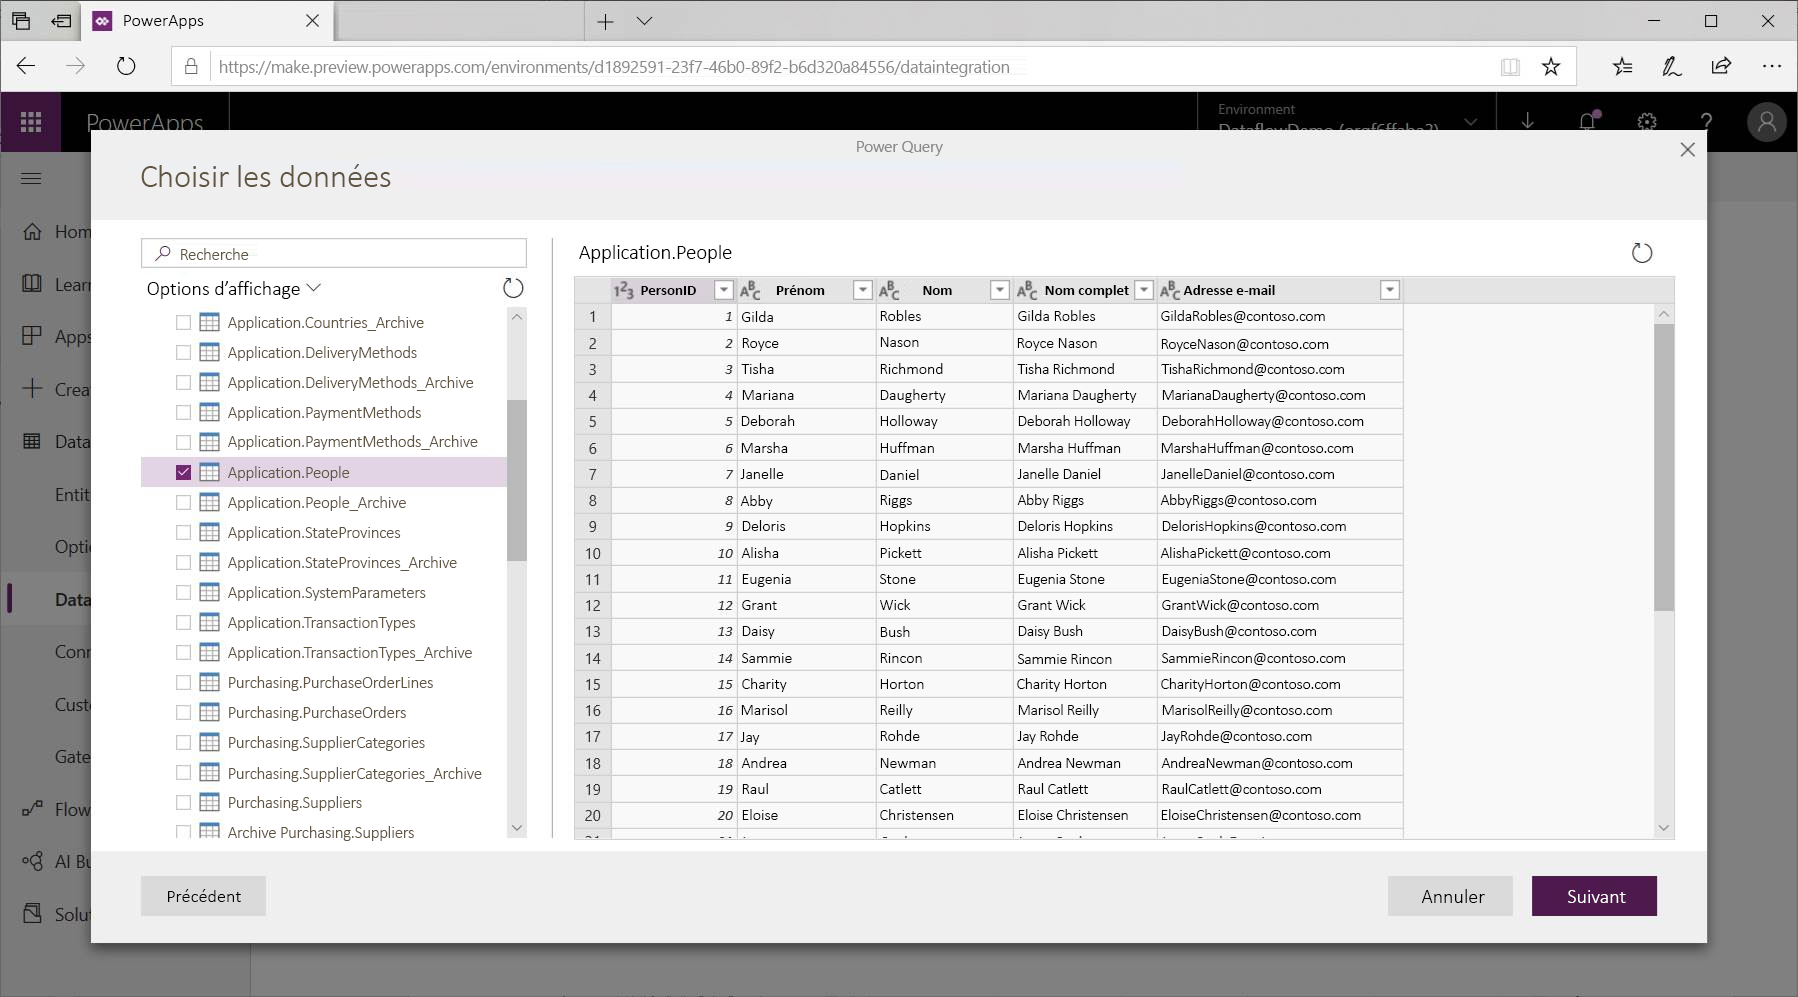Click the table list vertical scrollbar
1798x997 pixels.
(x=517, y=480)
